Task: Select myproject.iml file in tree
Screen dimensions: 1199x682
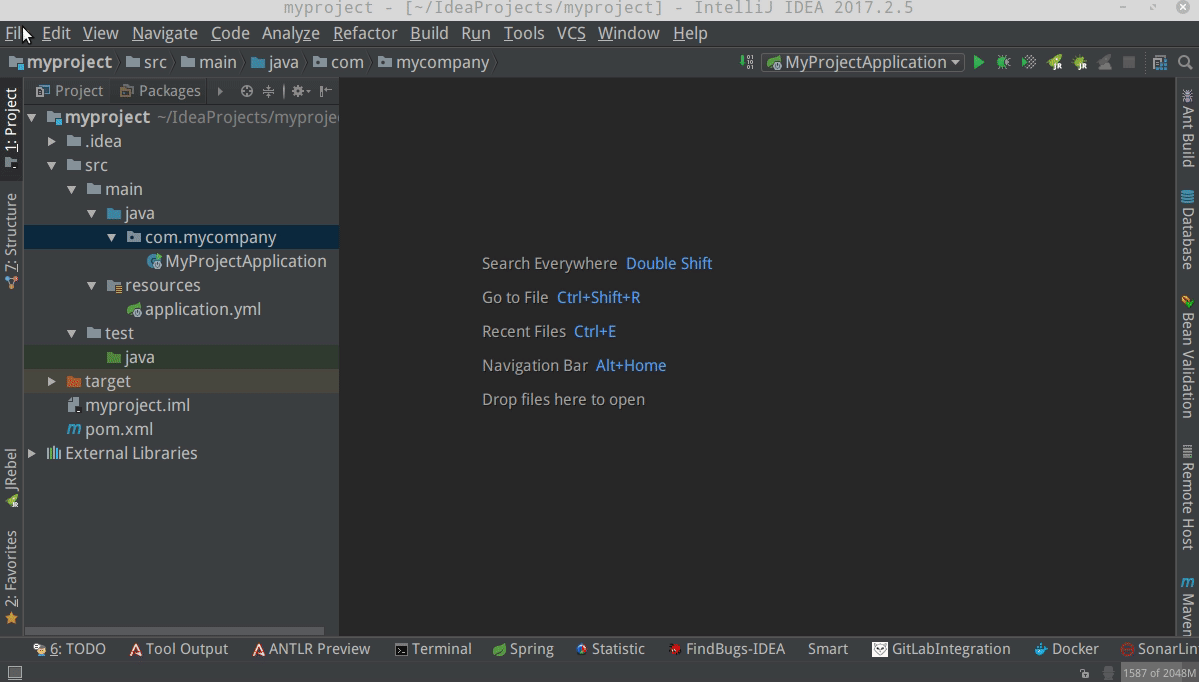Action: [128, 405]
